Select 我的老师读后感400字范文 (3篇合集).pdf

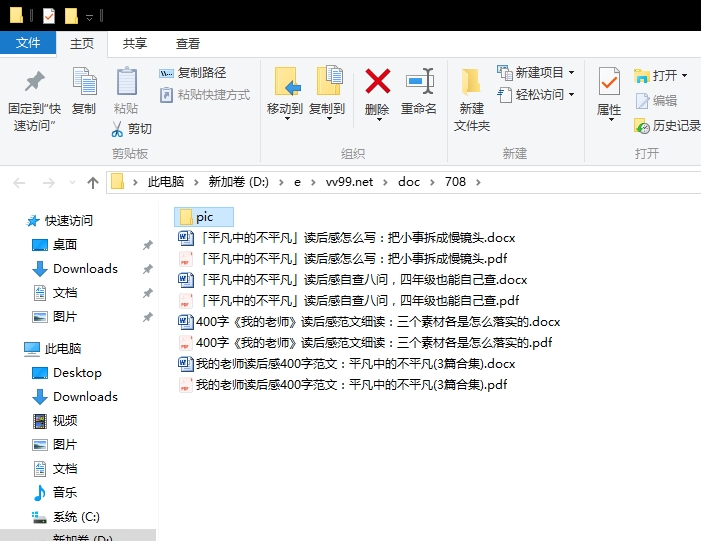pyautogui.click(x=342, y=385)
